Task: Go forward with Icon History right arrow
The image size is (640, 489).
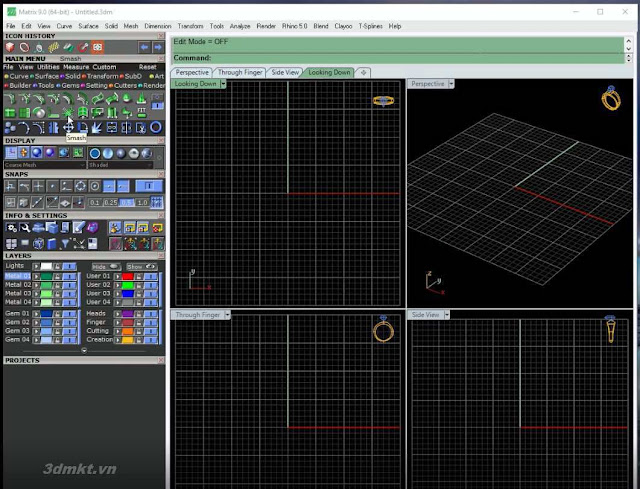Action: coord(158,47)
